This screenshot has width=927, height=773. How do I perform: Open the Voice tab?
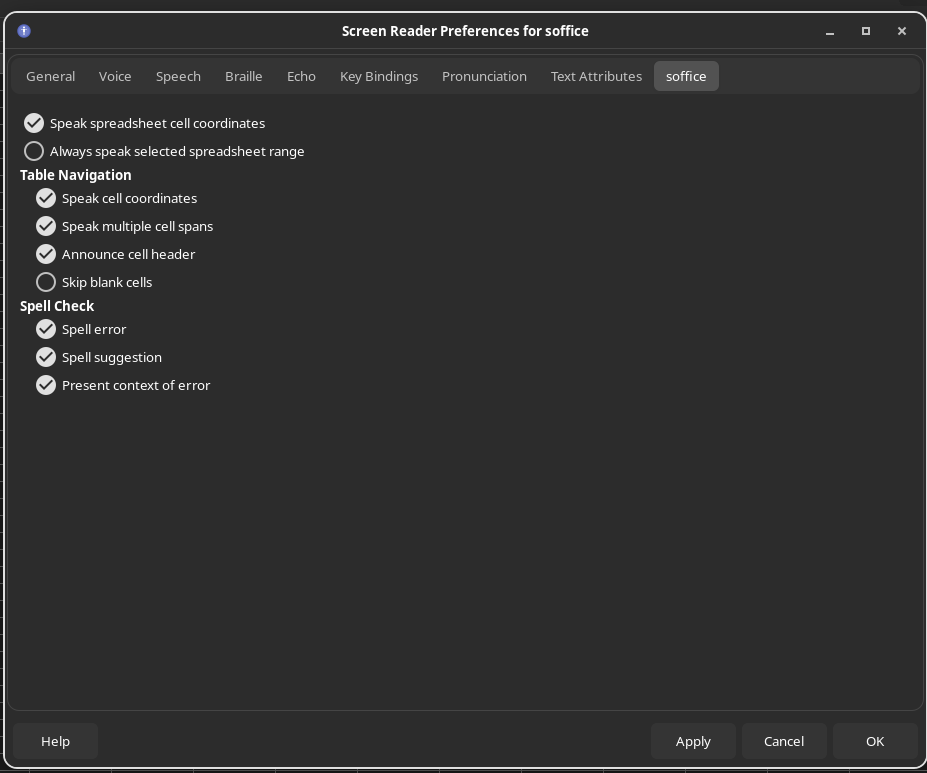coord(115,76)
